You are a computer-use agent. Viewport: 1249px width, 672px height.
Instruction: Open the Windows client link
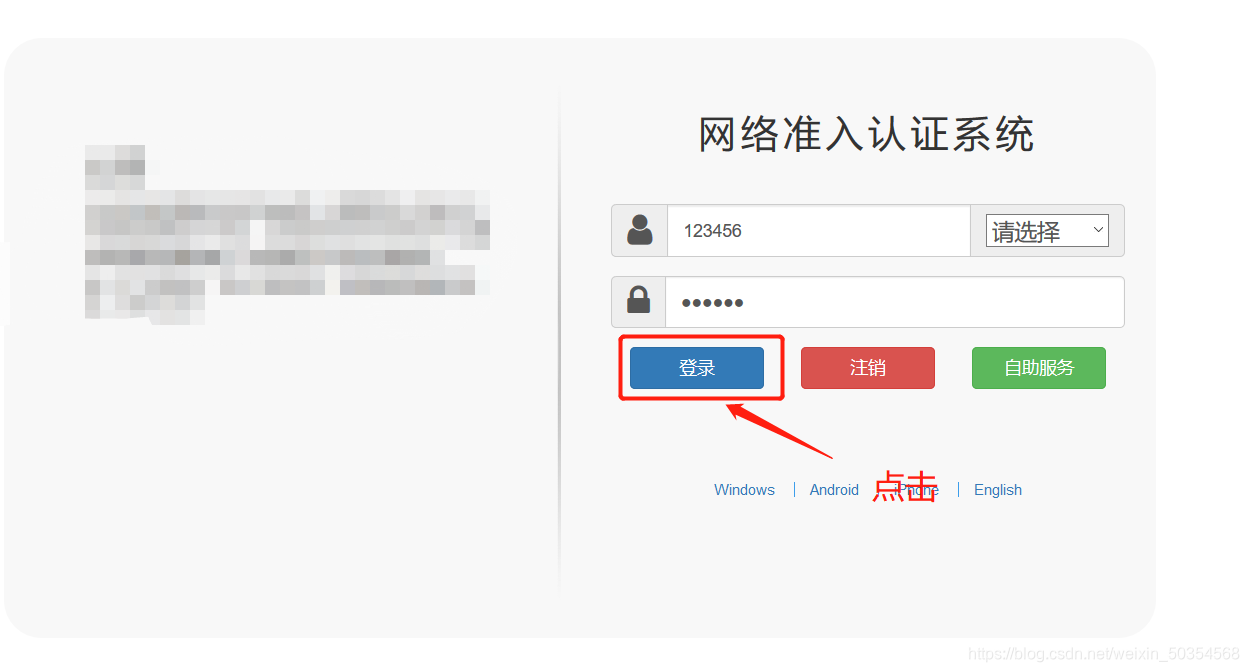[744, 490]
